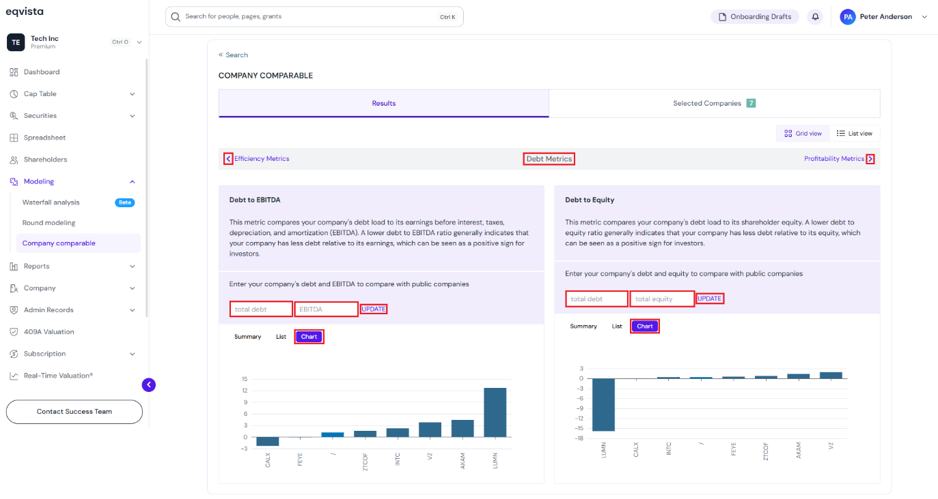This screenshot has height=499, width=938.
Task: Open Waterfall analysis submenu item
Action: (x=51, y=202)
